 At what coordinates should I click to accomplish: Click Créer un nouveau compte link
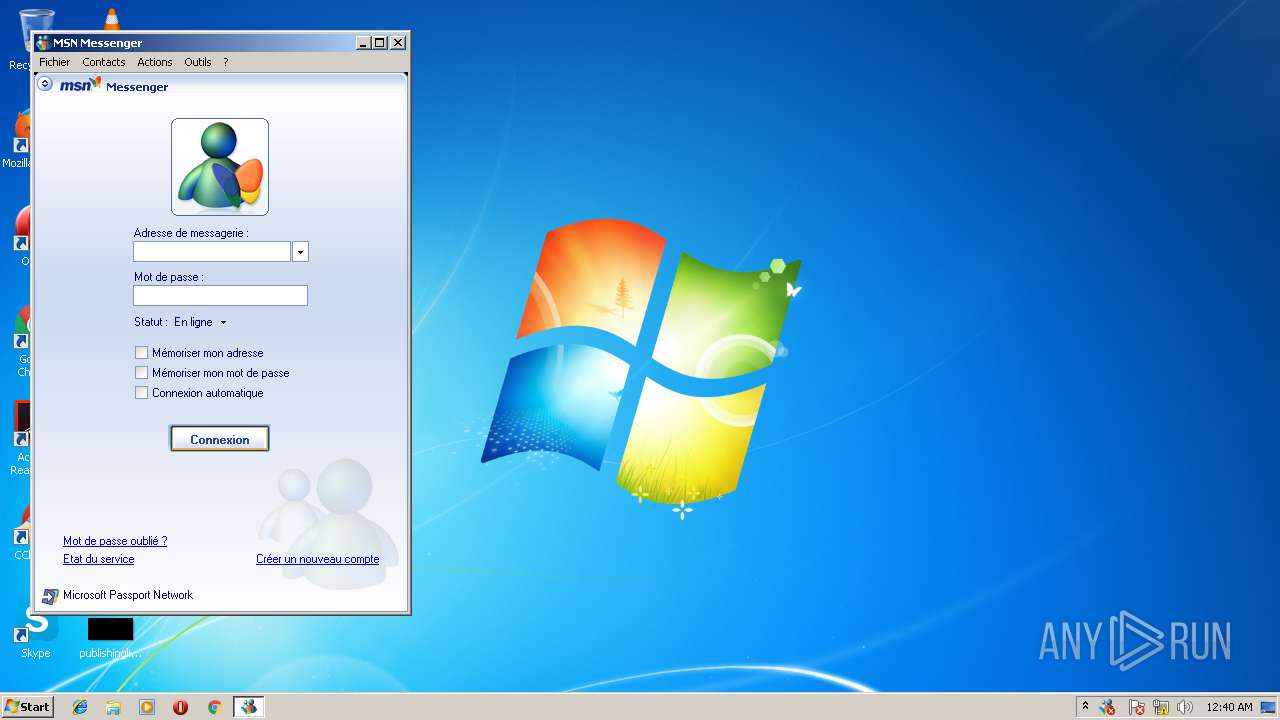318,559
